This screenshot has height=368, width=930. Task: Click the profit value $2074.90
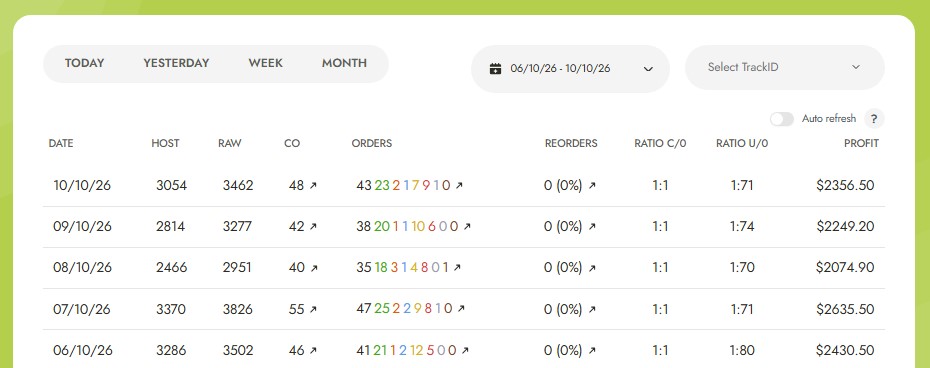click(x=845, y=268)
